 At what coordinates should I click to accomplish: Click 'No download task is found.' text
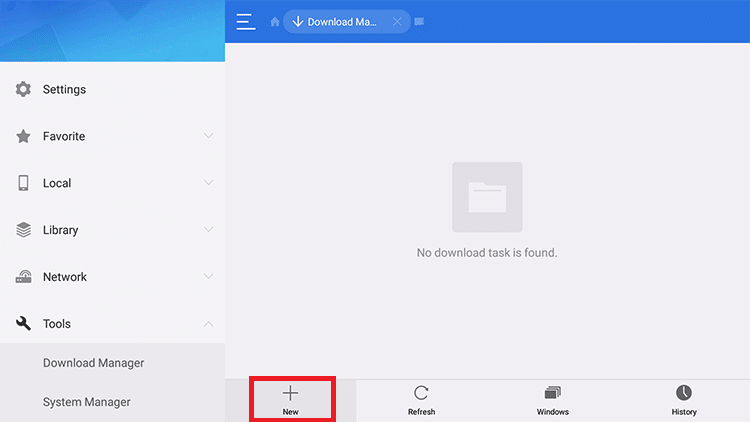click(487, 253)
